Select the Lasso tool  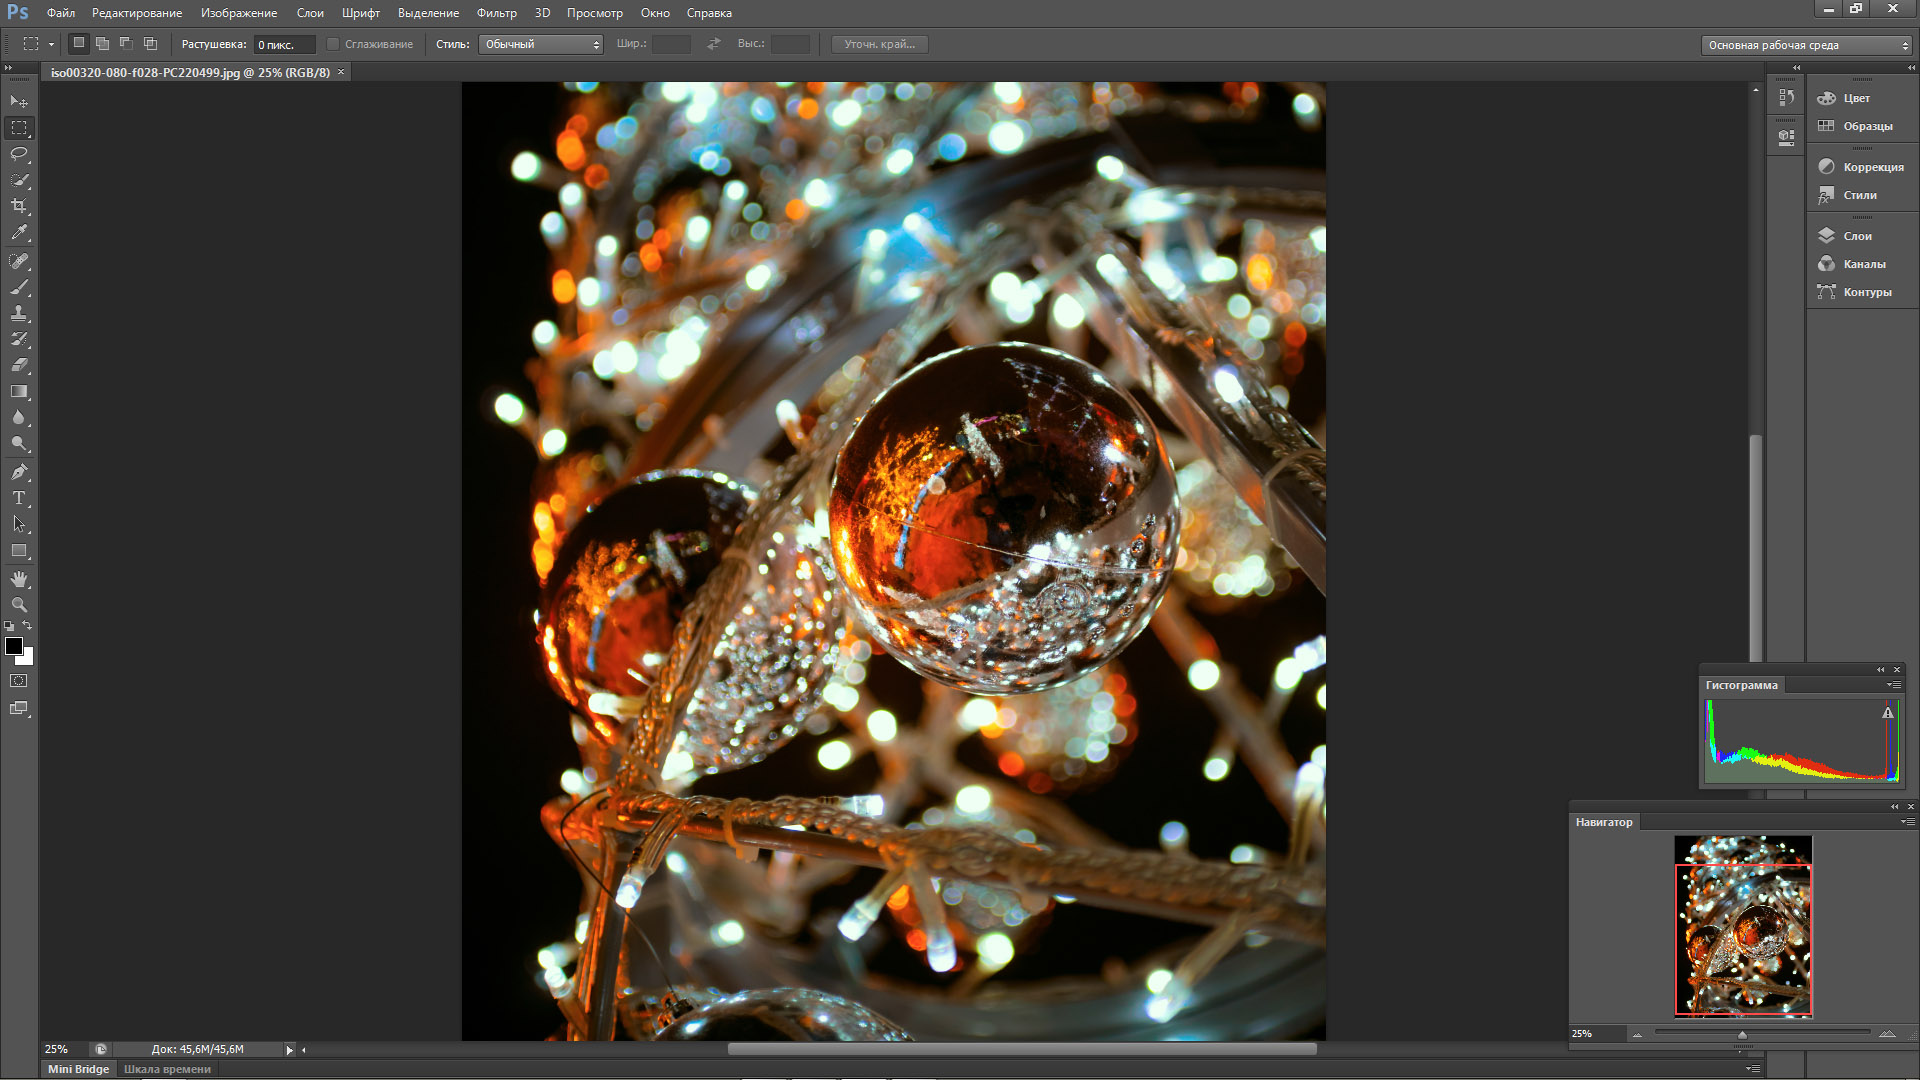point(19,154)
